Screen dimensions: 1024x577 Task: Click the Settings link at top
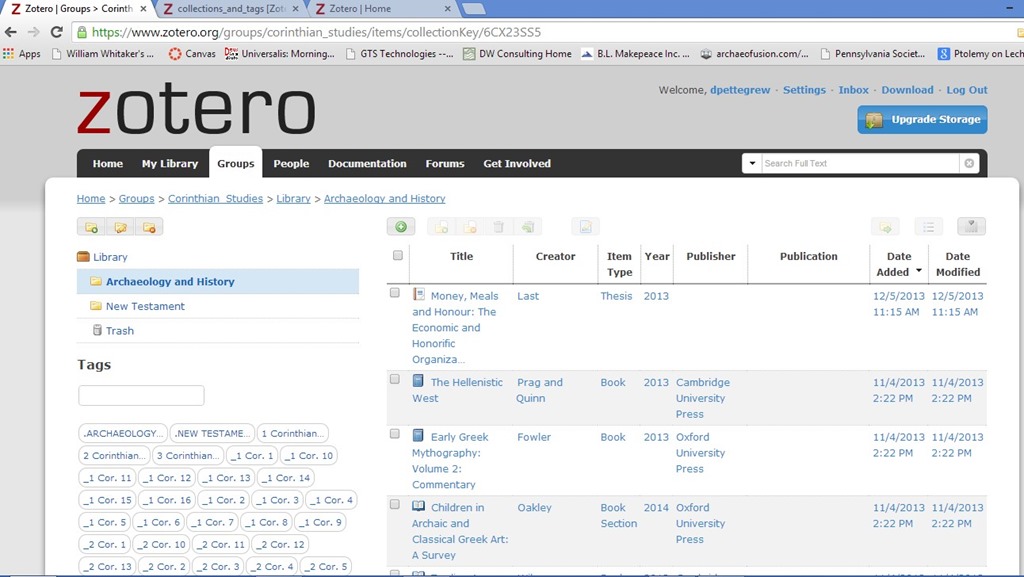[x=804, y=90]
